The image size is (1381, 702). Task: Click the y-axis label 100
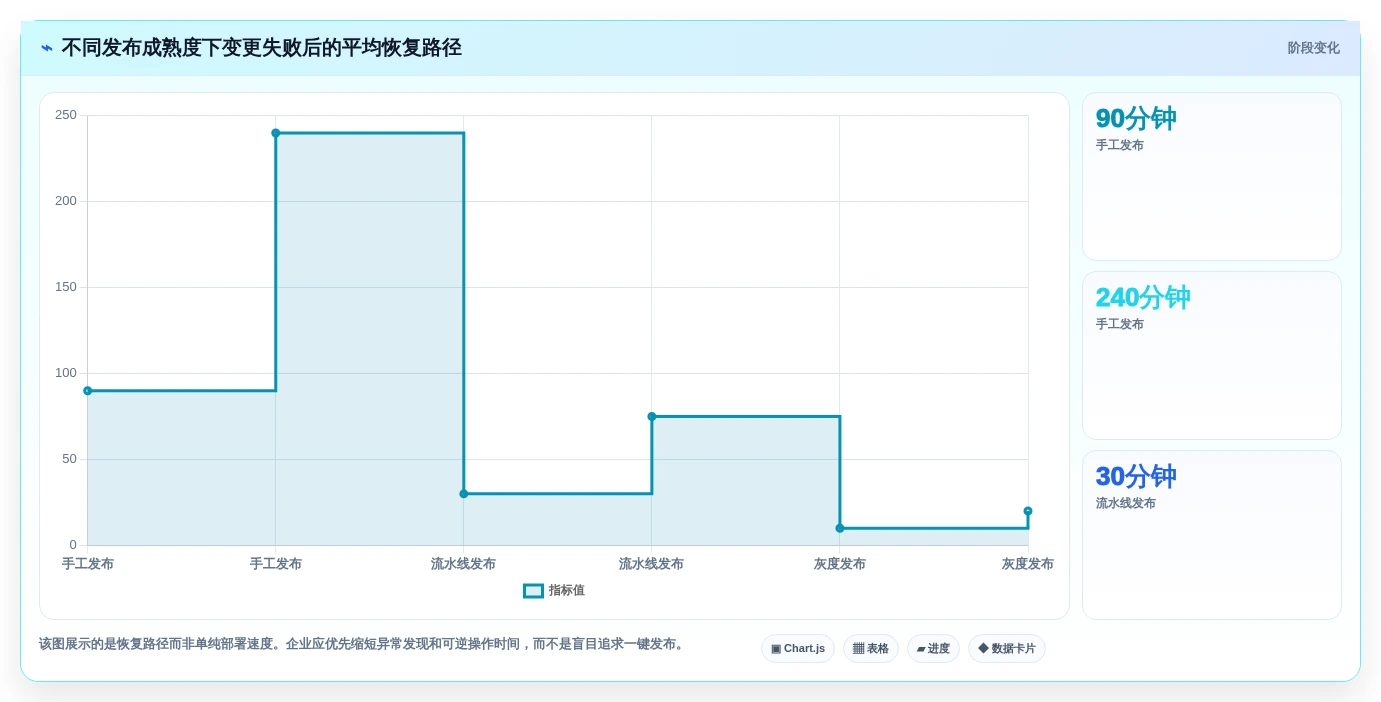coord(66,373)
